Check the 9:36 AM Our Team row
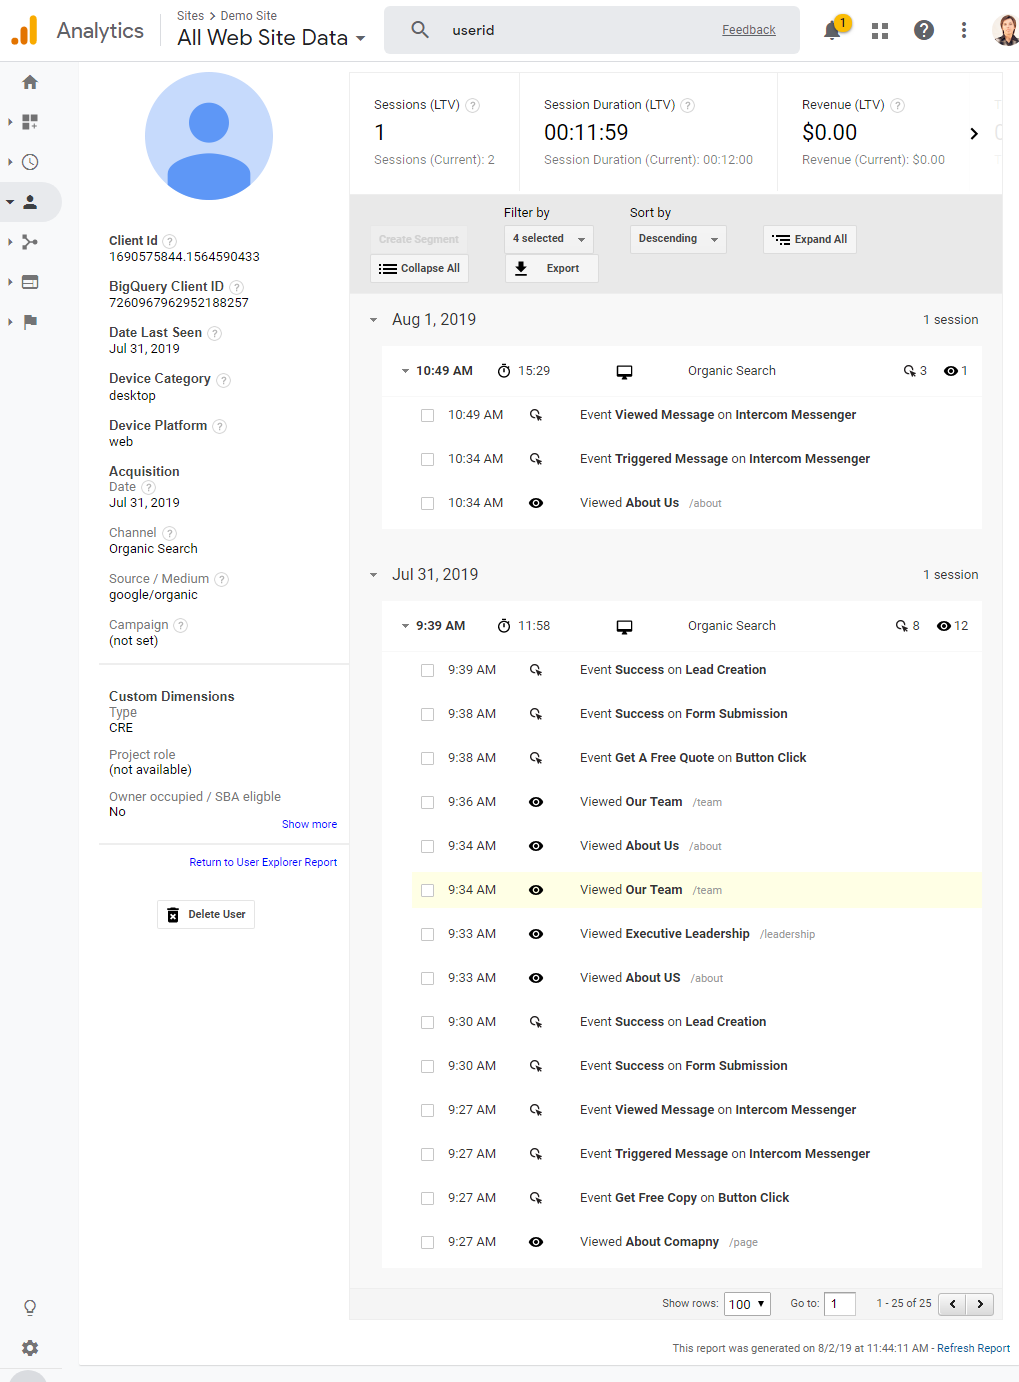 tap(427, 802)
